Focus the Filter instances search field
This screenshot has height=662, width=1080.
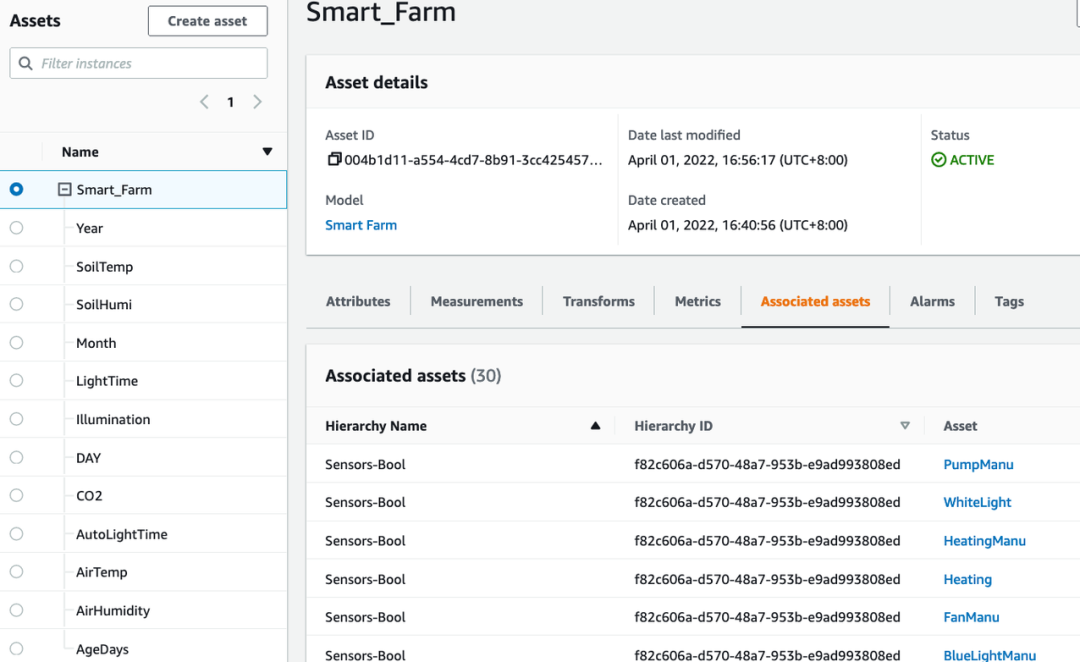(150, 63)
